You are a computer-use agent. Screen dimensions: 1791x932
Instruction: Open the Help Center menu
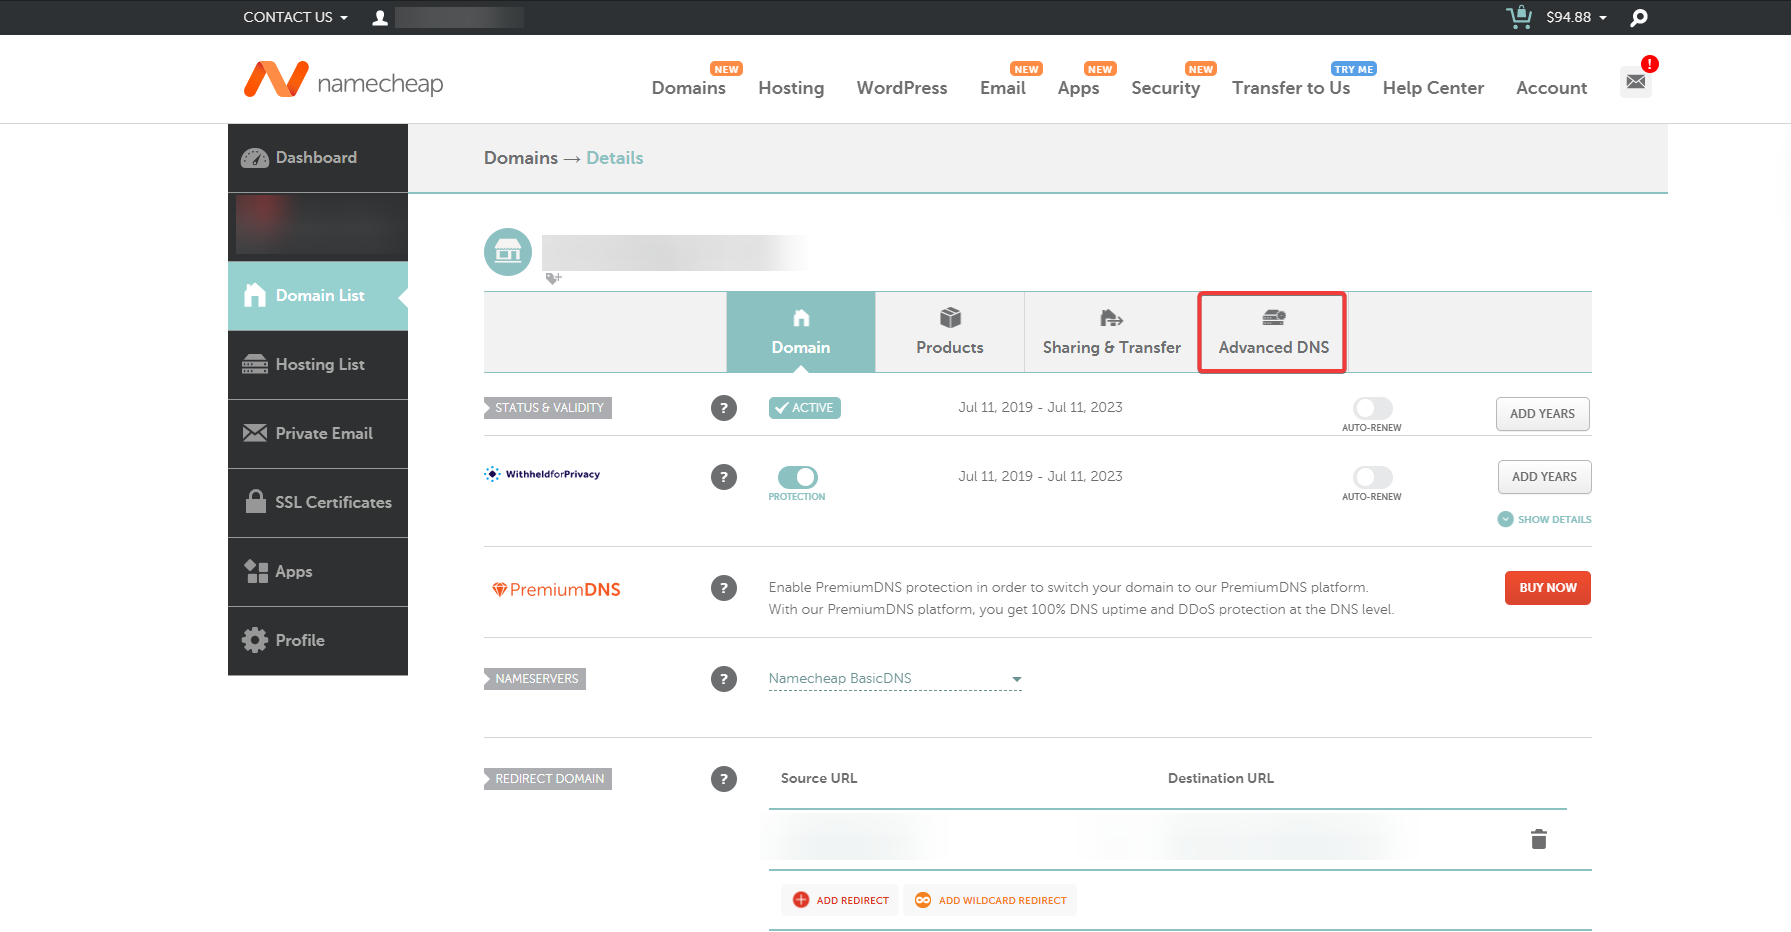[1433, 88]
